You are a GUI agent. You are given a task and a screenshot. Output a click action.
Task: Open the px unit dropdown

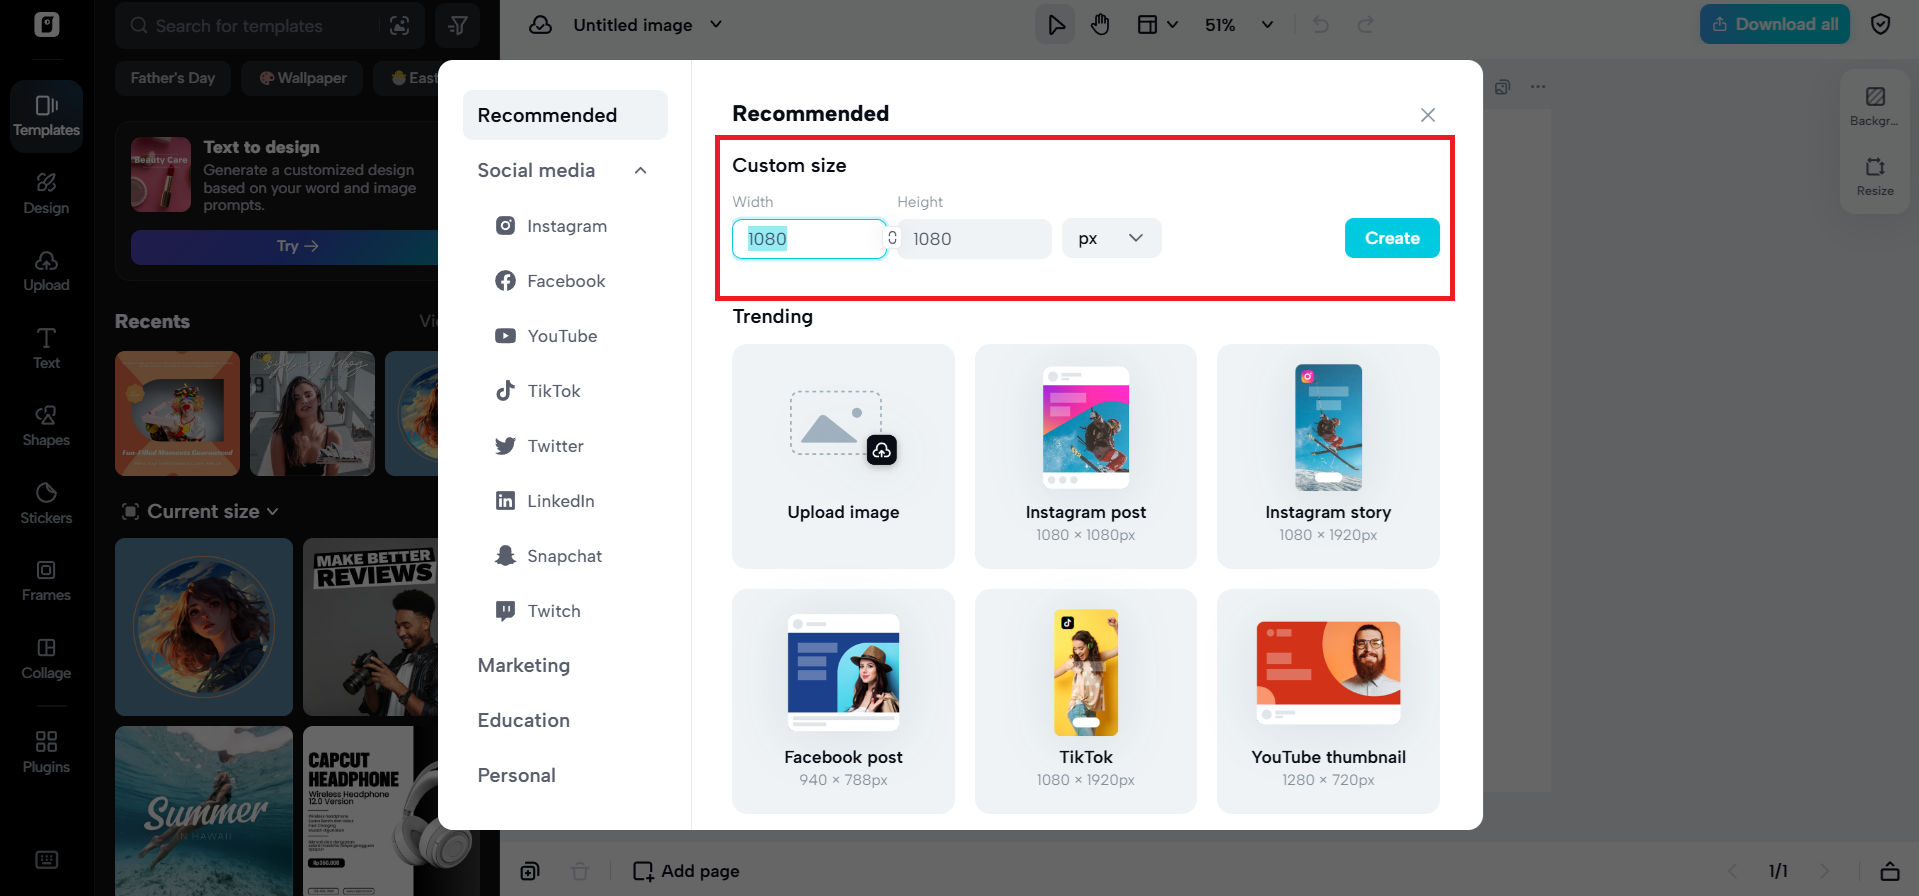click(1111, 238)
